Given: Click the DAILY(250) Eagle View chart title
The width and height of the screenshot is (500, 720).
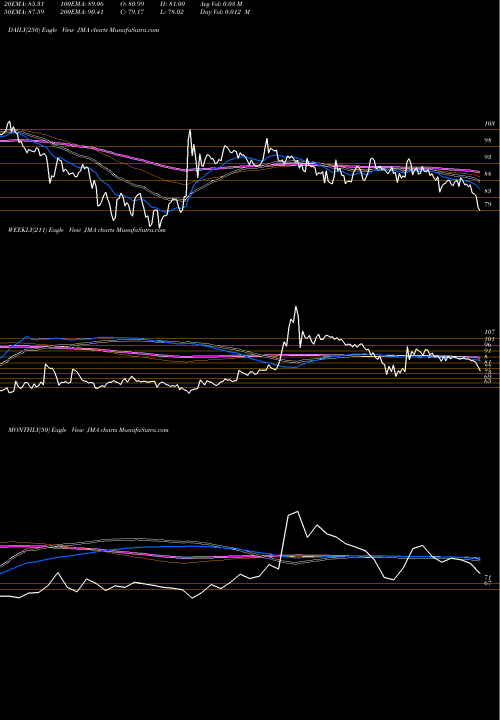Looking at the screenshot, I should tap(84, 30).
